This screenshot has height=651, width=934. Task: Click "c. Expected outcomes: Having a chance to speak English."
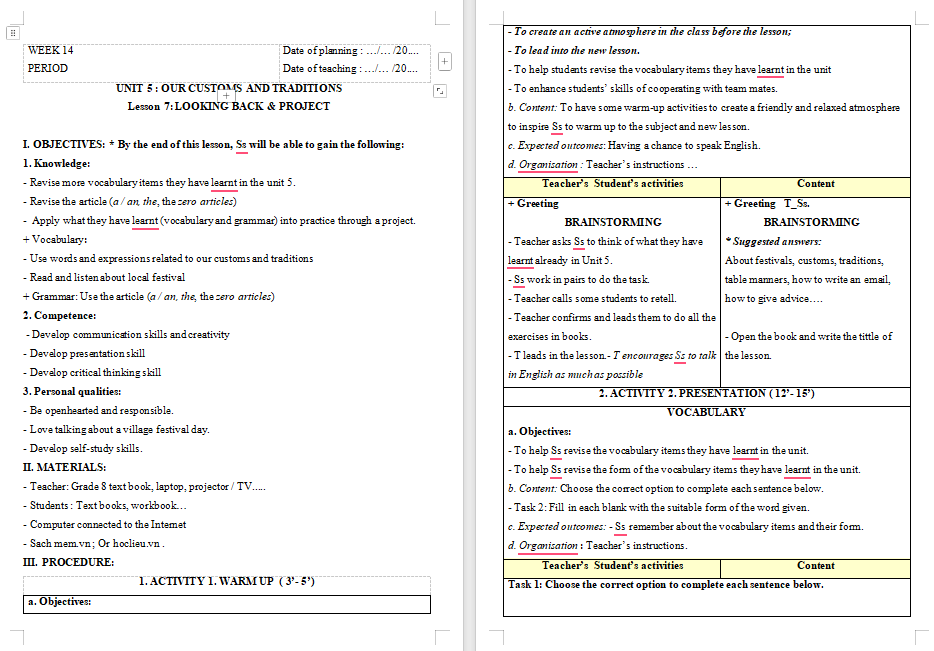point(634,146)
